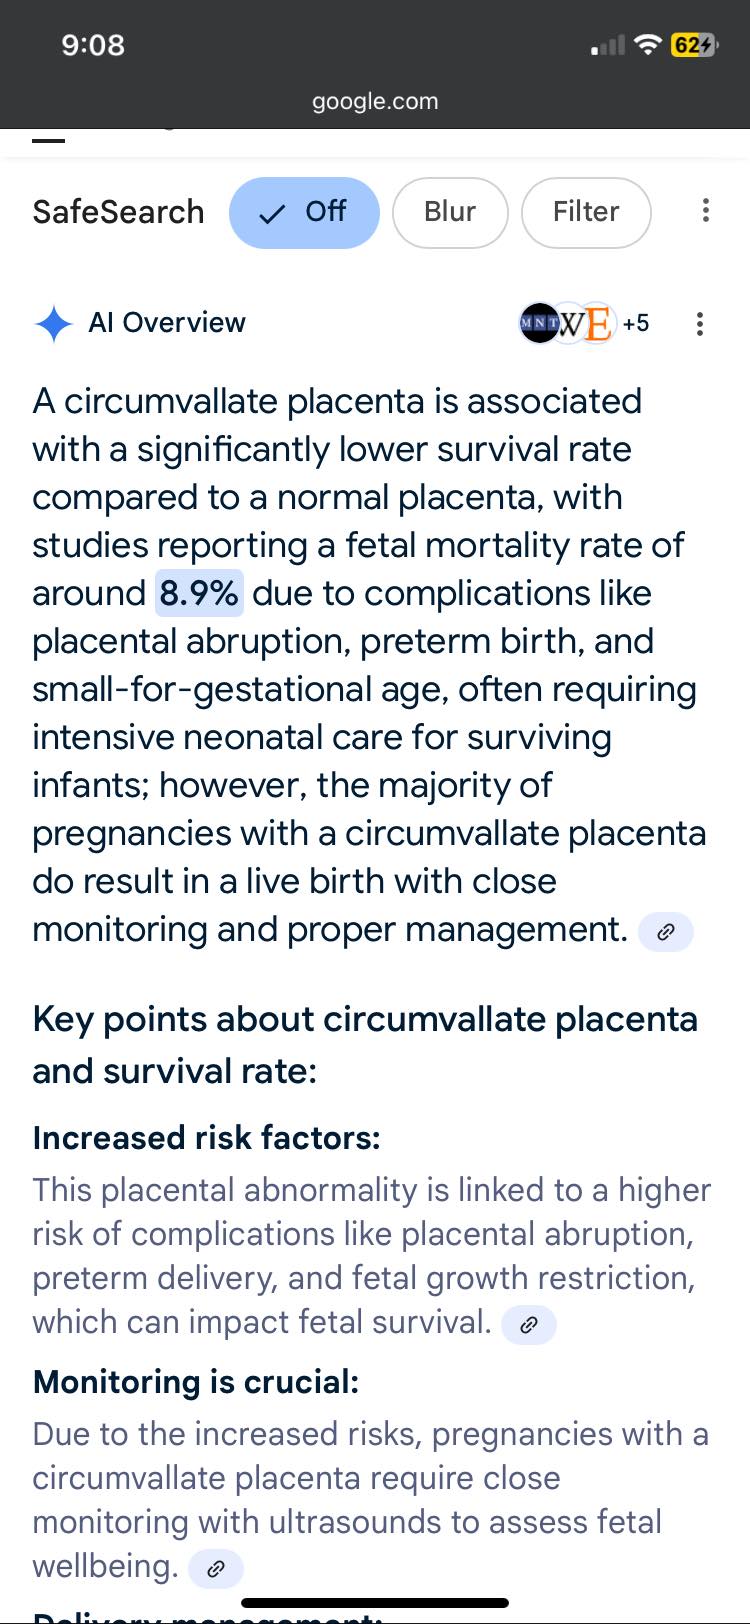Tap the W source icon
This screenshot has width=750, height=1624.
(569, 324)
